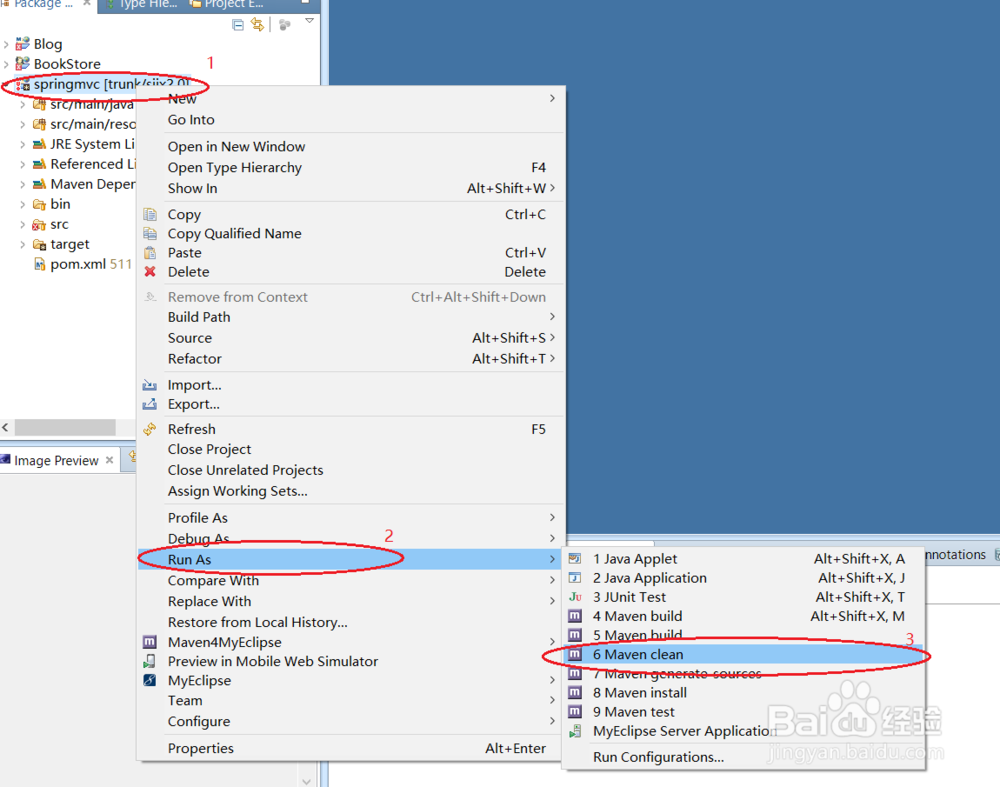This screenshot has height=787, width=1000.
Task: Open the Show In submenu
Action: 351,188
